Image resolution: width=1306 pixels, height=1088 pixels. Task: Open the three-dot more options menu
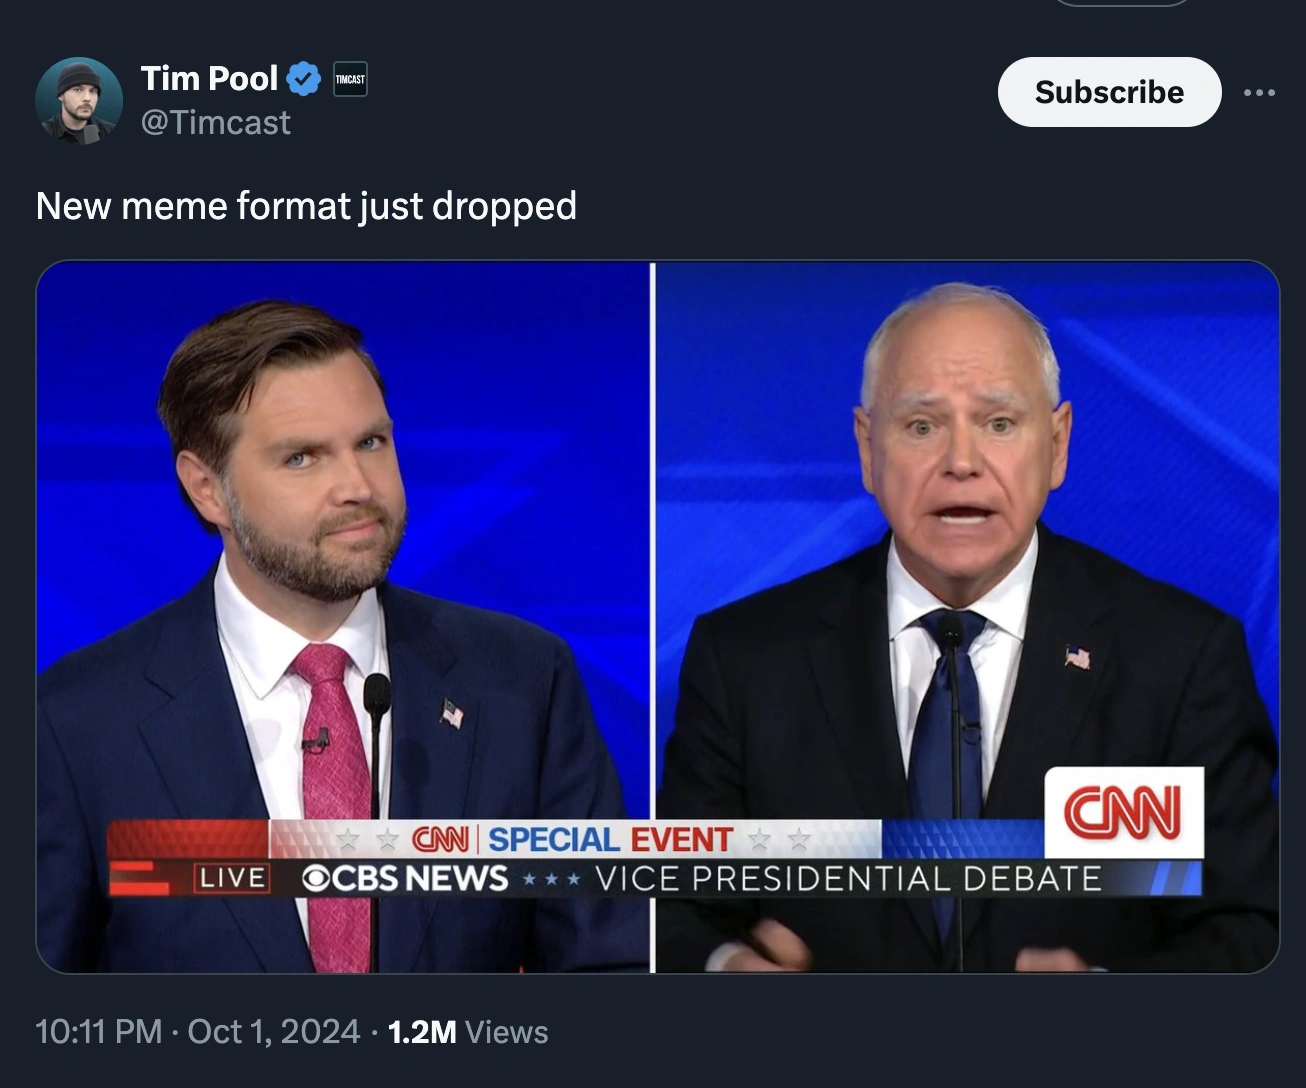point(1259,93)
